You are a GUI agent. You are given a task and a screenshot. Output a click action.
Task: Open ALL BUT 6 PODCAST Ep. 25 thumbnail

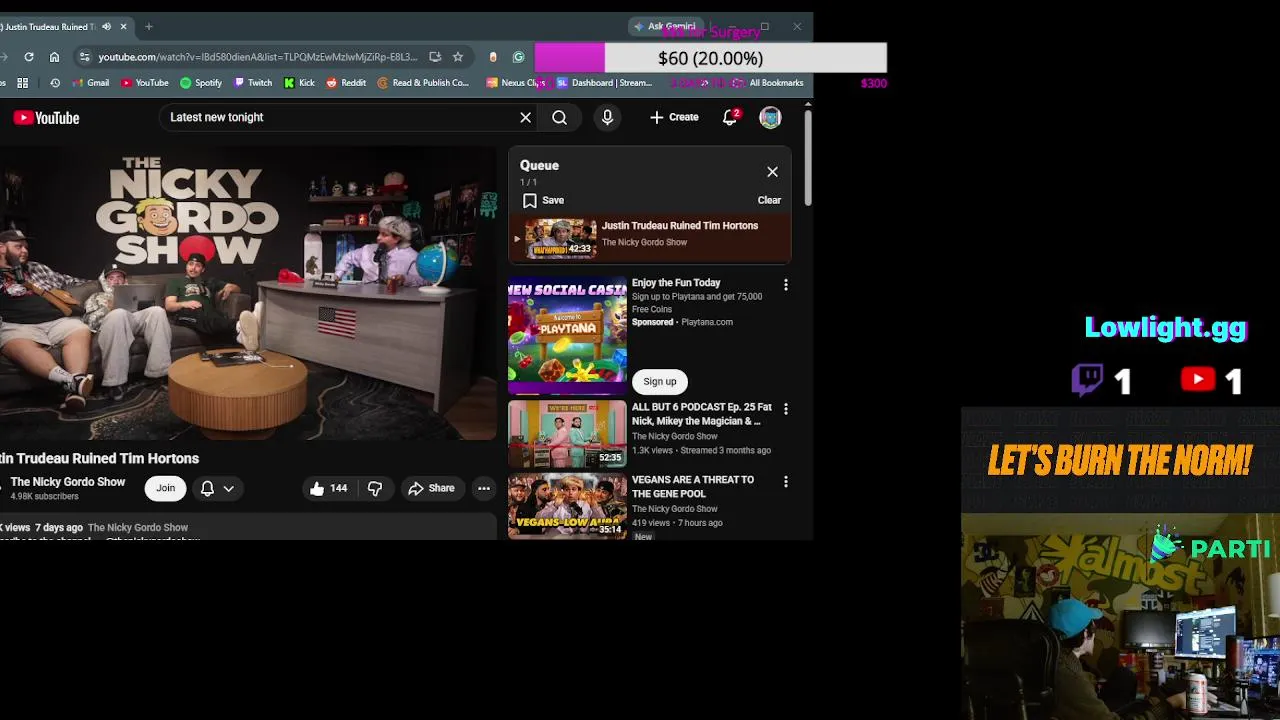(567, 434)
